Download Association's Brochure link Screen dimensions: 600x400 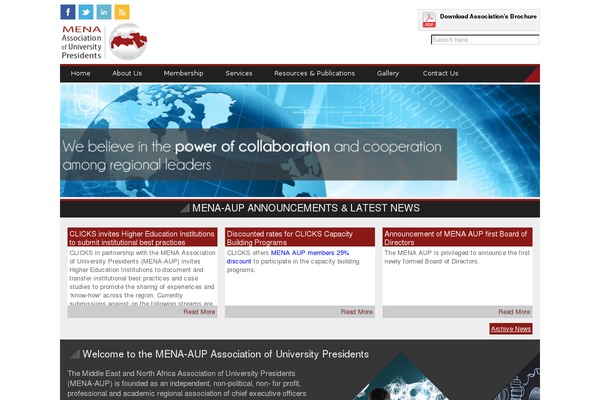click(x=488, y=16)
